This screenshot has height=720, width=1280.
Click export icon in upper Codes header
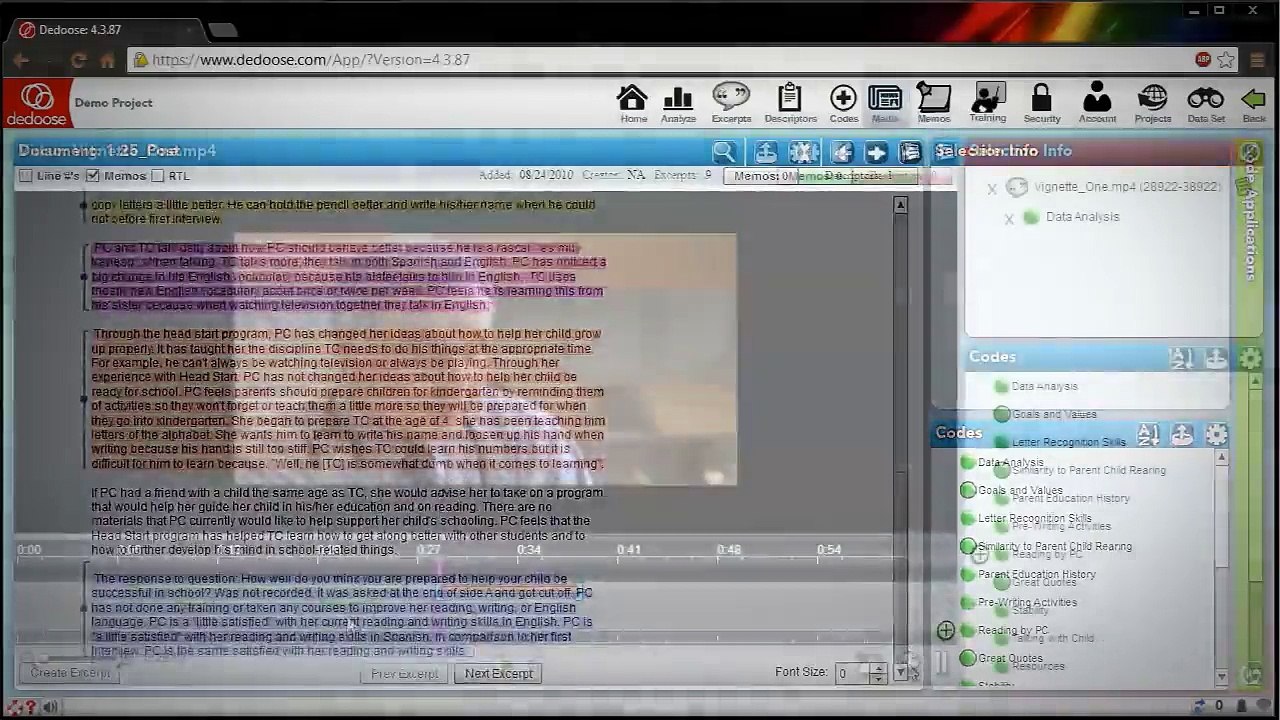(x=1216, y=358)
